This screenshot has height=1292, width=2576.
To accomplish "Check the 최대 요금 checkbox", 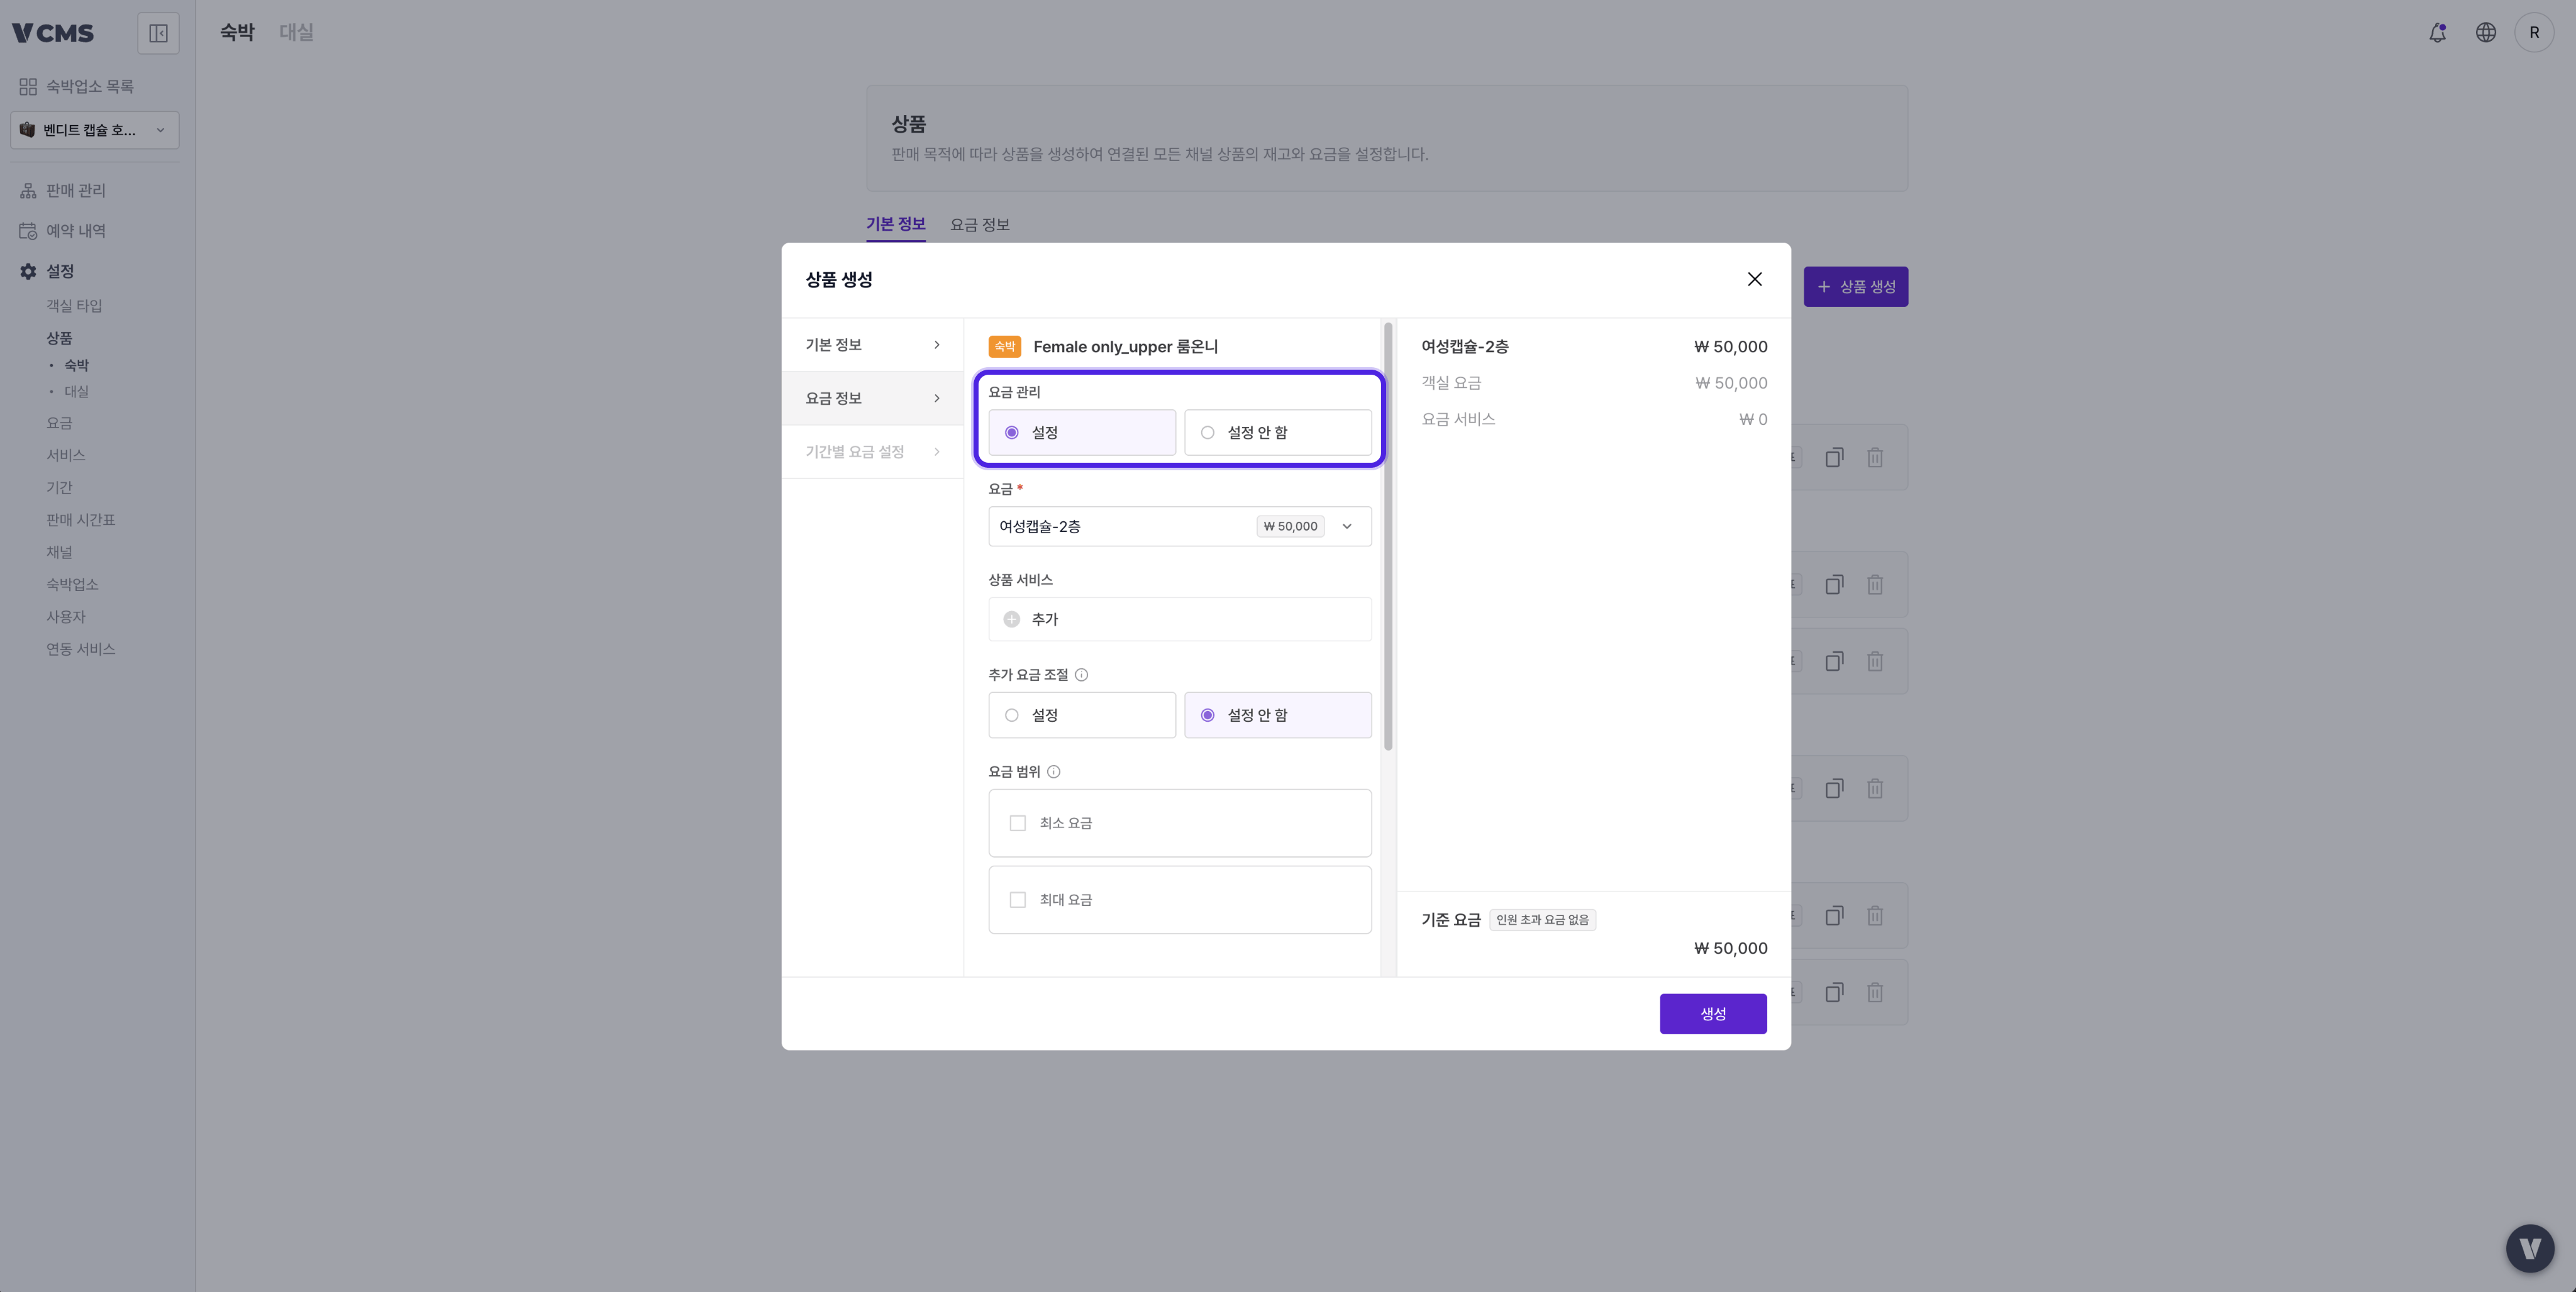I will 1017,900.
